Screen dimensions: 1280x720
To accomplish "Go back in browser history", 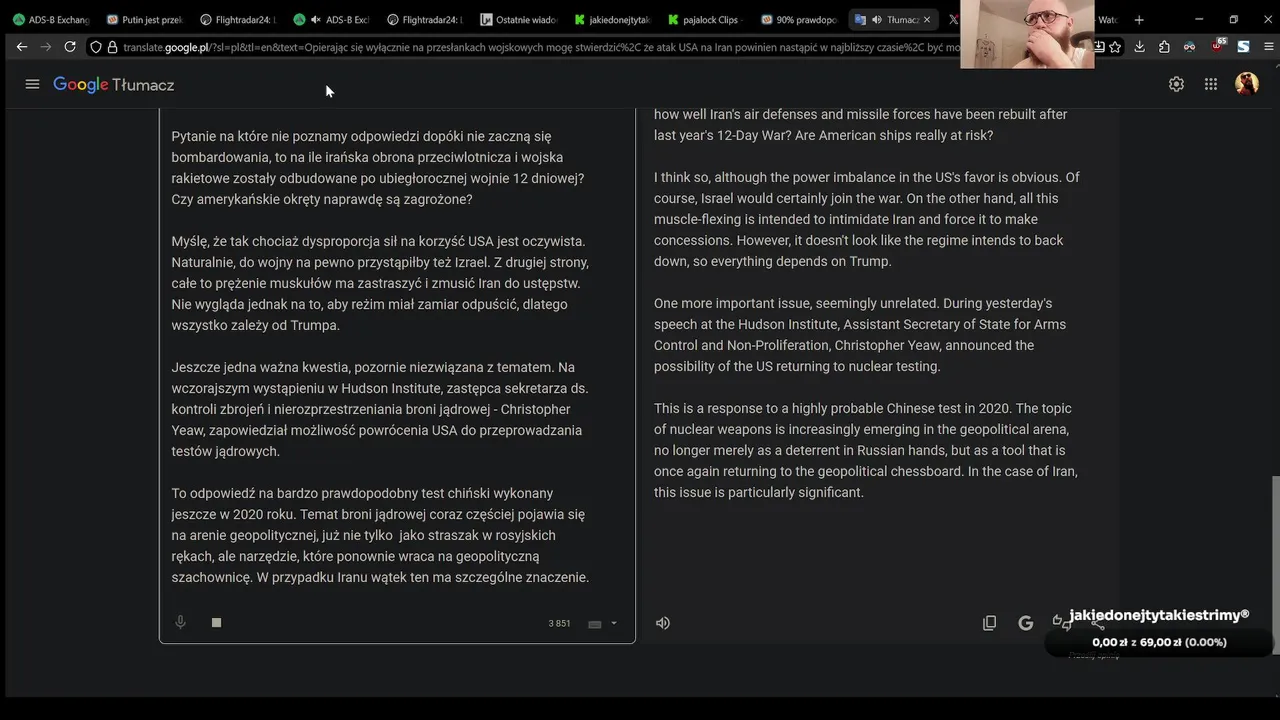I will point(21,46).
